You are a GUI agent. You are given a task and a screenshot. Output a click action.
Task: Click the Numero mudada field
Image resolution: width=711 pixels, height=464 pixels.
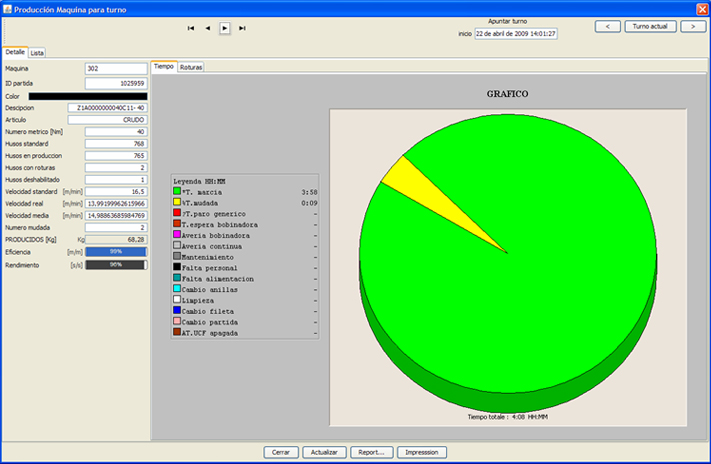click(116, 228)
